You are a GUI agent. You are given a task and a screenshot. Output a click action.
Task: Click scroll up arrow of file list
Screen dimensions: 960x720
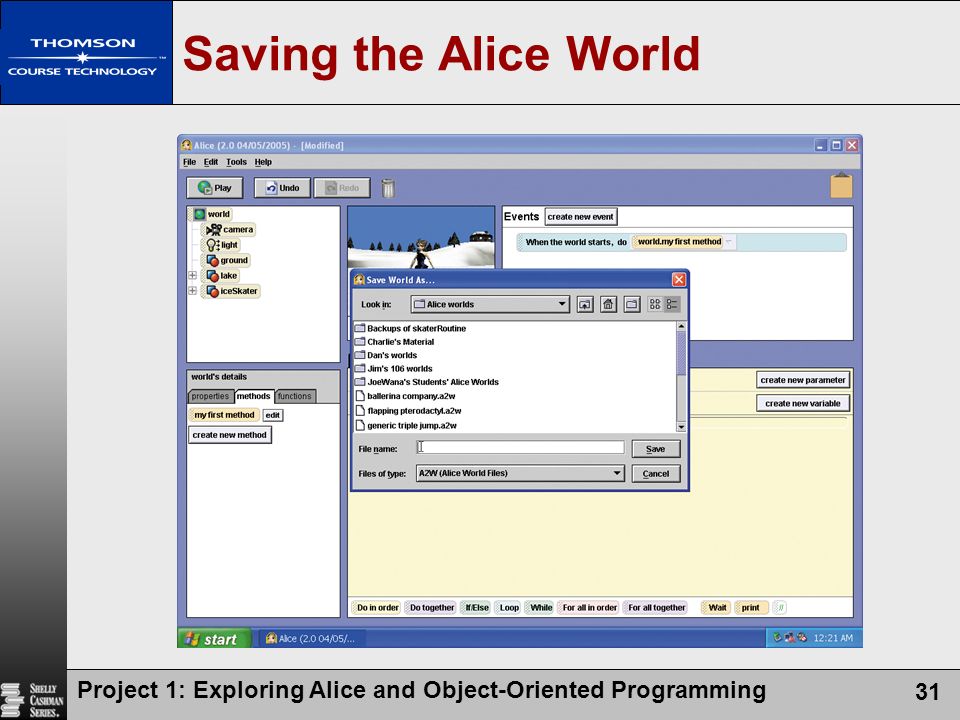(681, 327)
